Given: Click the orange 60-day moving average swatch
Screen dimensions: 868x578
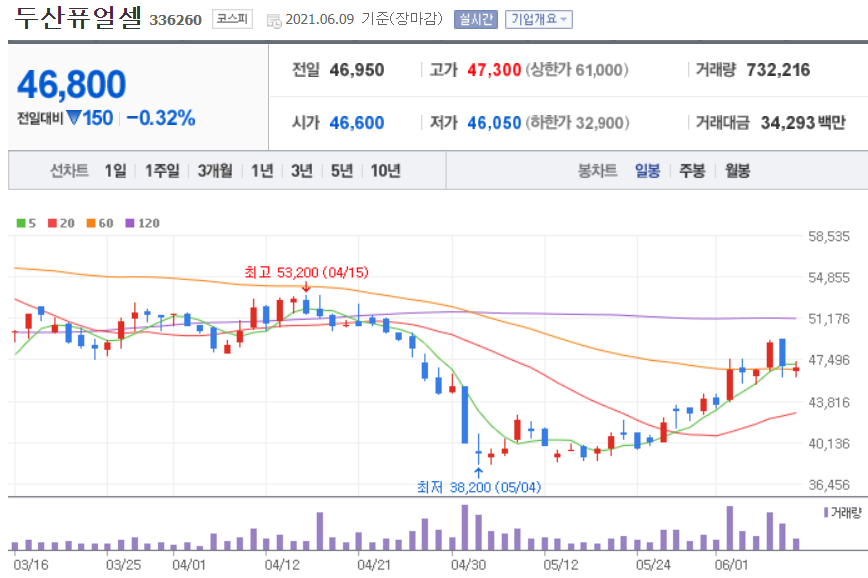Looking at the screenshot, I should click(91, 223).
